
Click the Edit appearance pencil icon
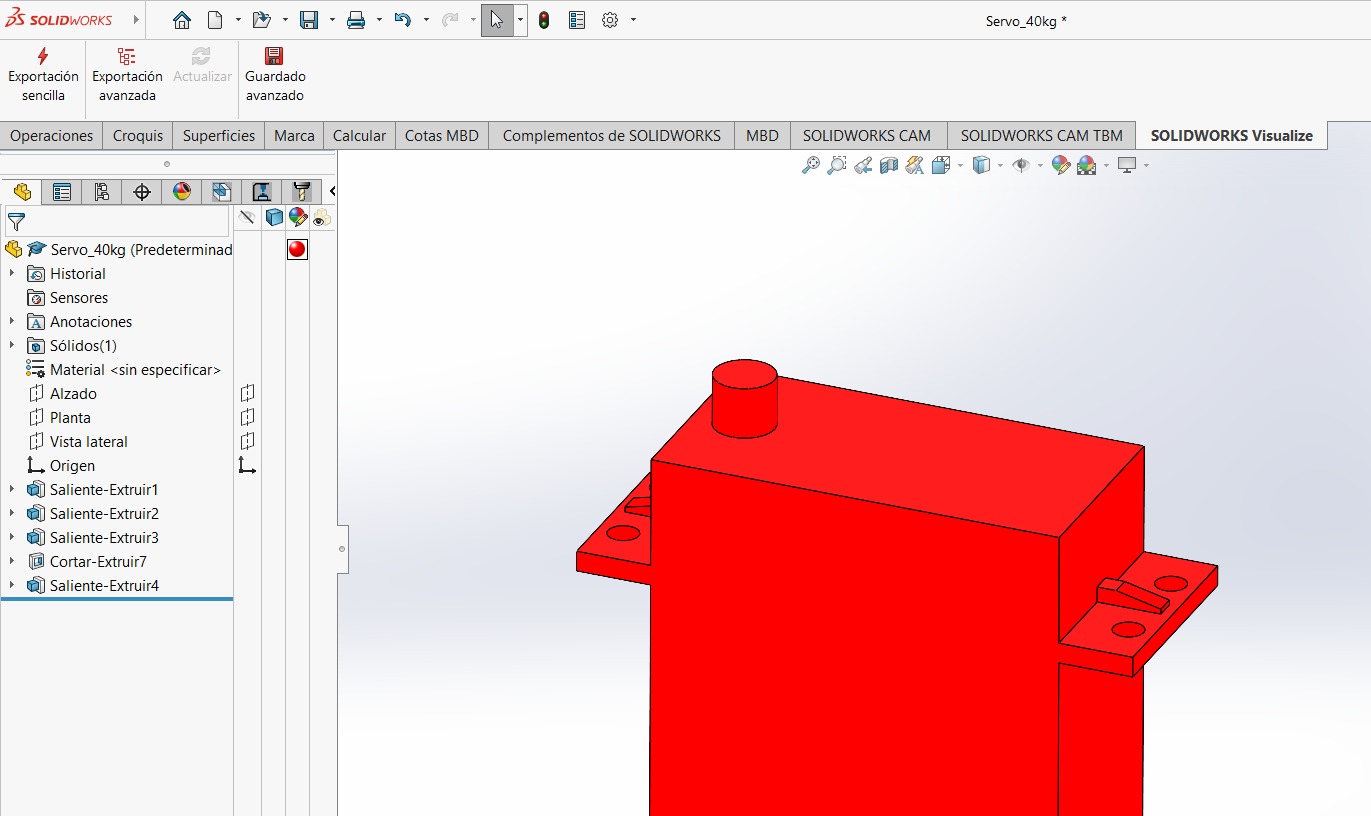click(1062, 165)
